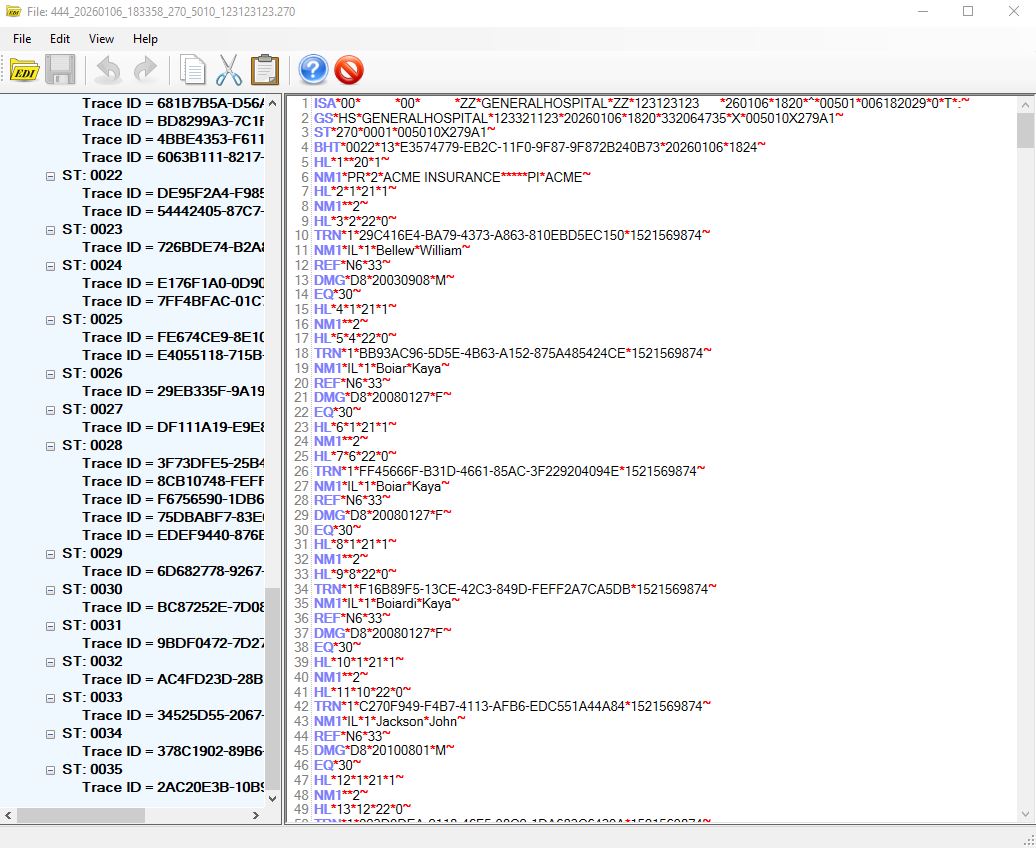Select Trace ID = 6D682778-9267 tree row
1036x848 pixels.
point(173,571)
